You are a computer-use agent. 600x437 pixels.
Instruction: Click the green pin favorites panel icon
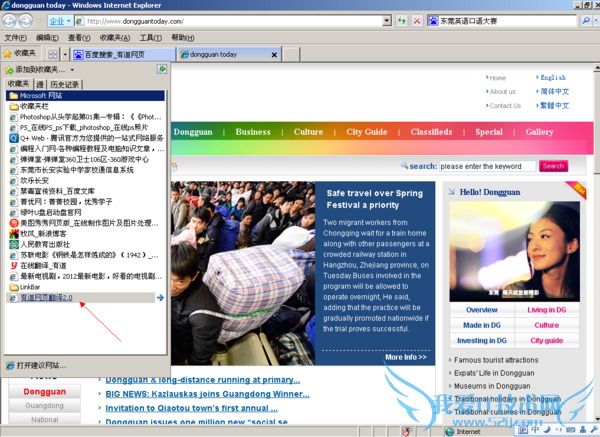click(x=162, y=69)
